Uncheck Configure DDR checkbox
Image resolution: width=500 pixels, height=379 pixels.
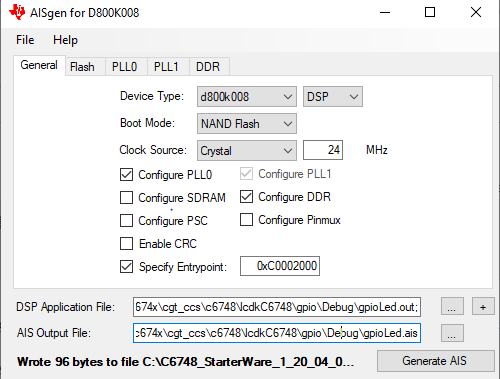click(x=246, y=197)
